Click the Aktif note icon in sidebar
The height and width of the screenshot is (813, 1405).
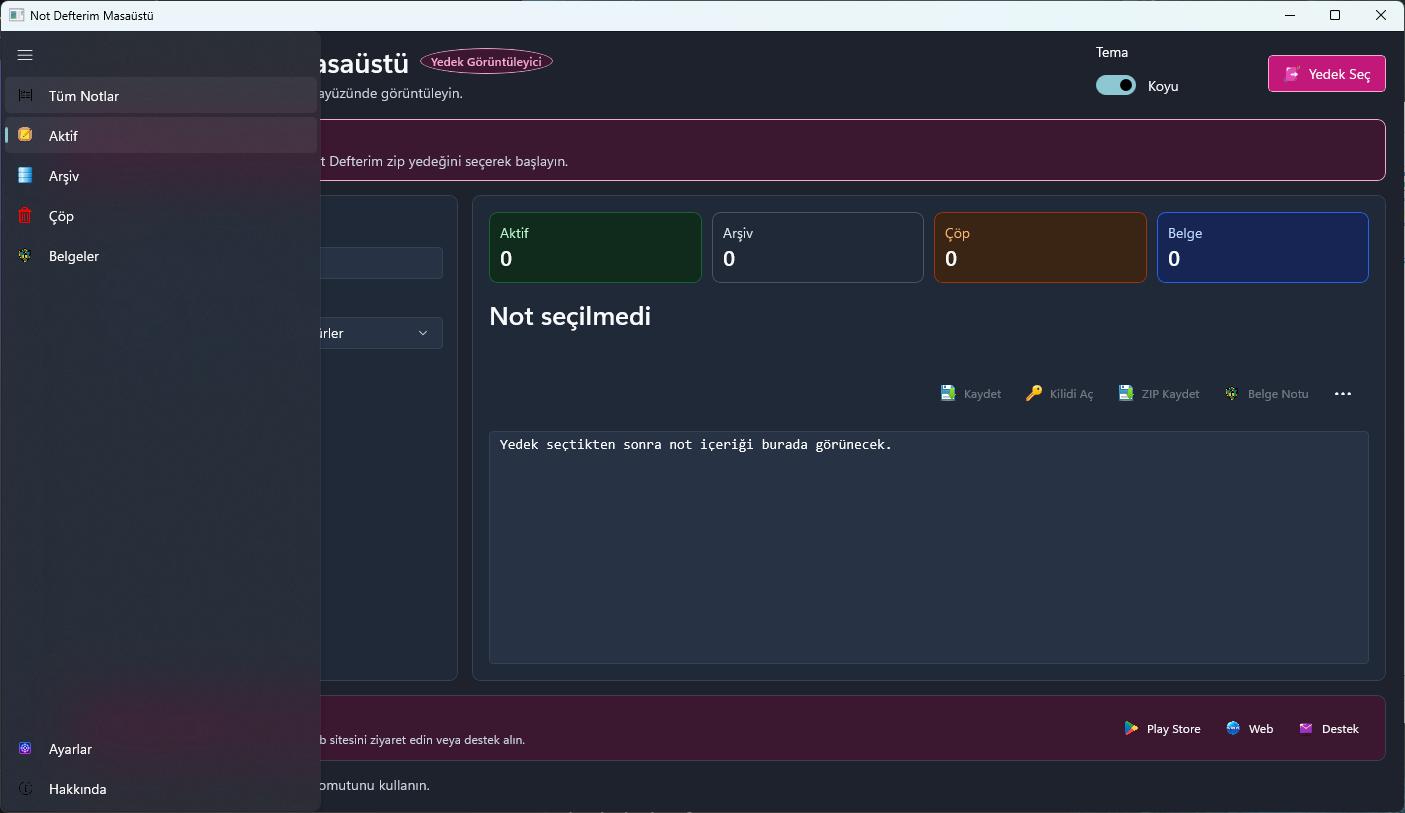point(25,135)
